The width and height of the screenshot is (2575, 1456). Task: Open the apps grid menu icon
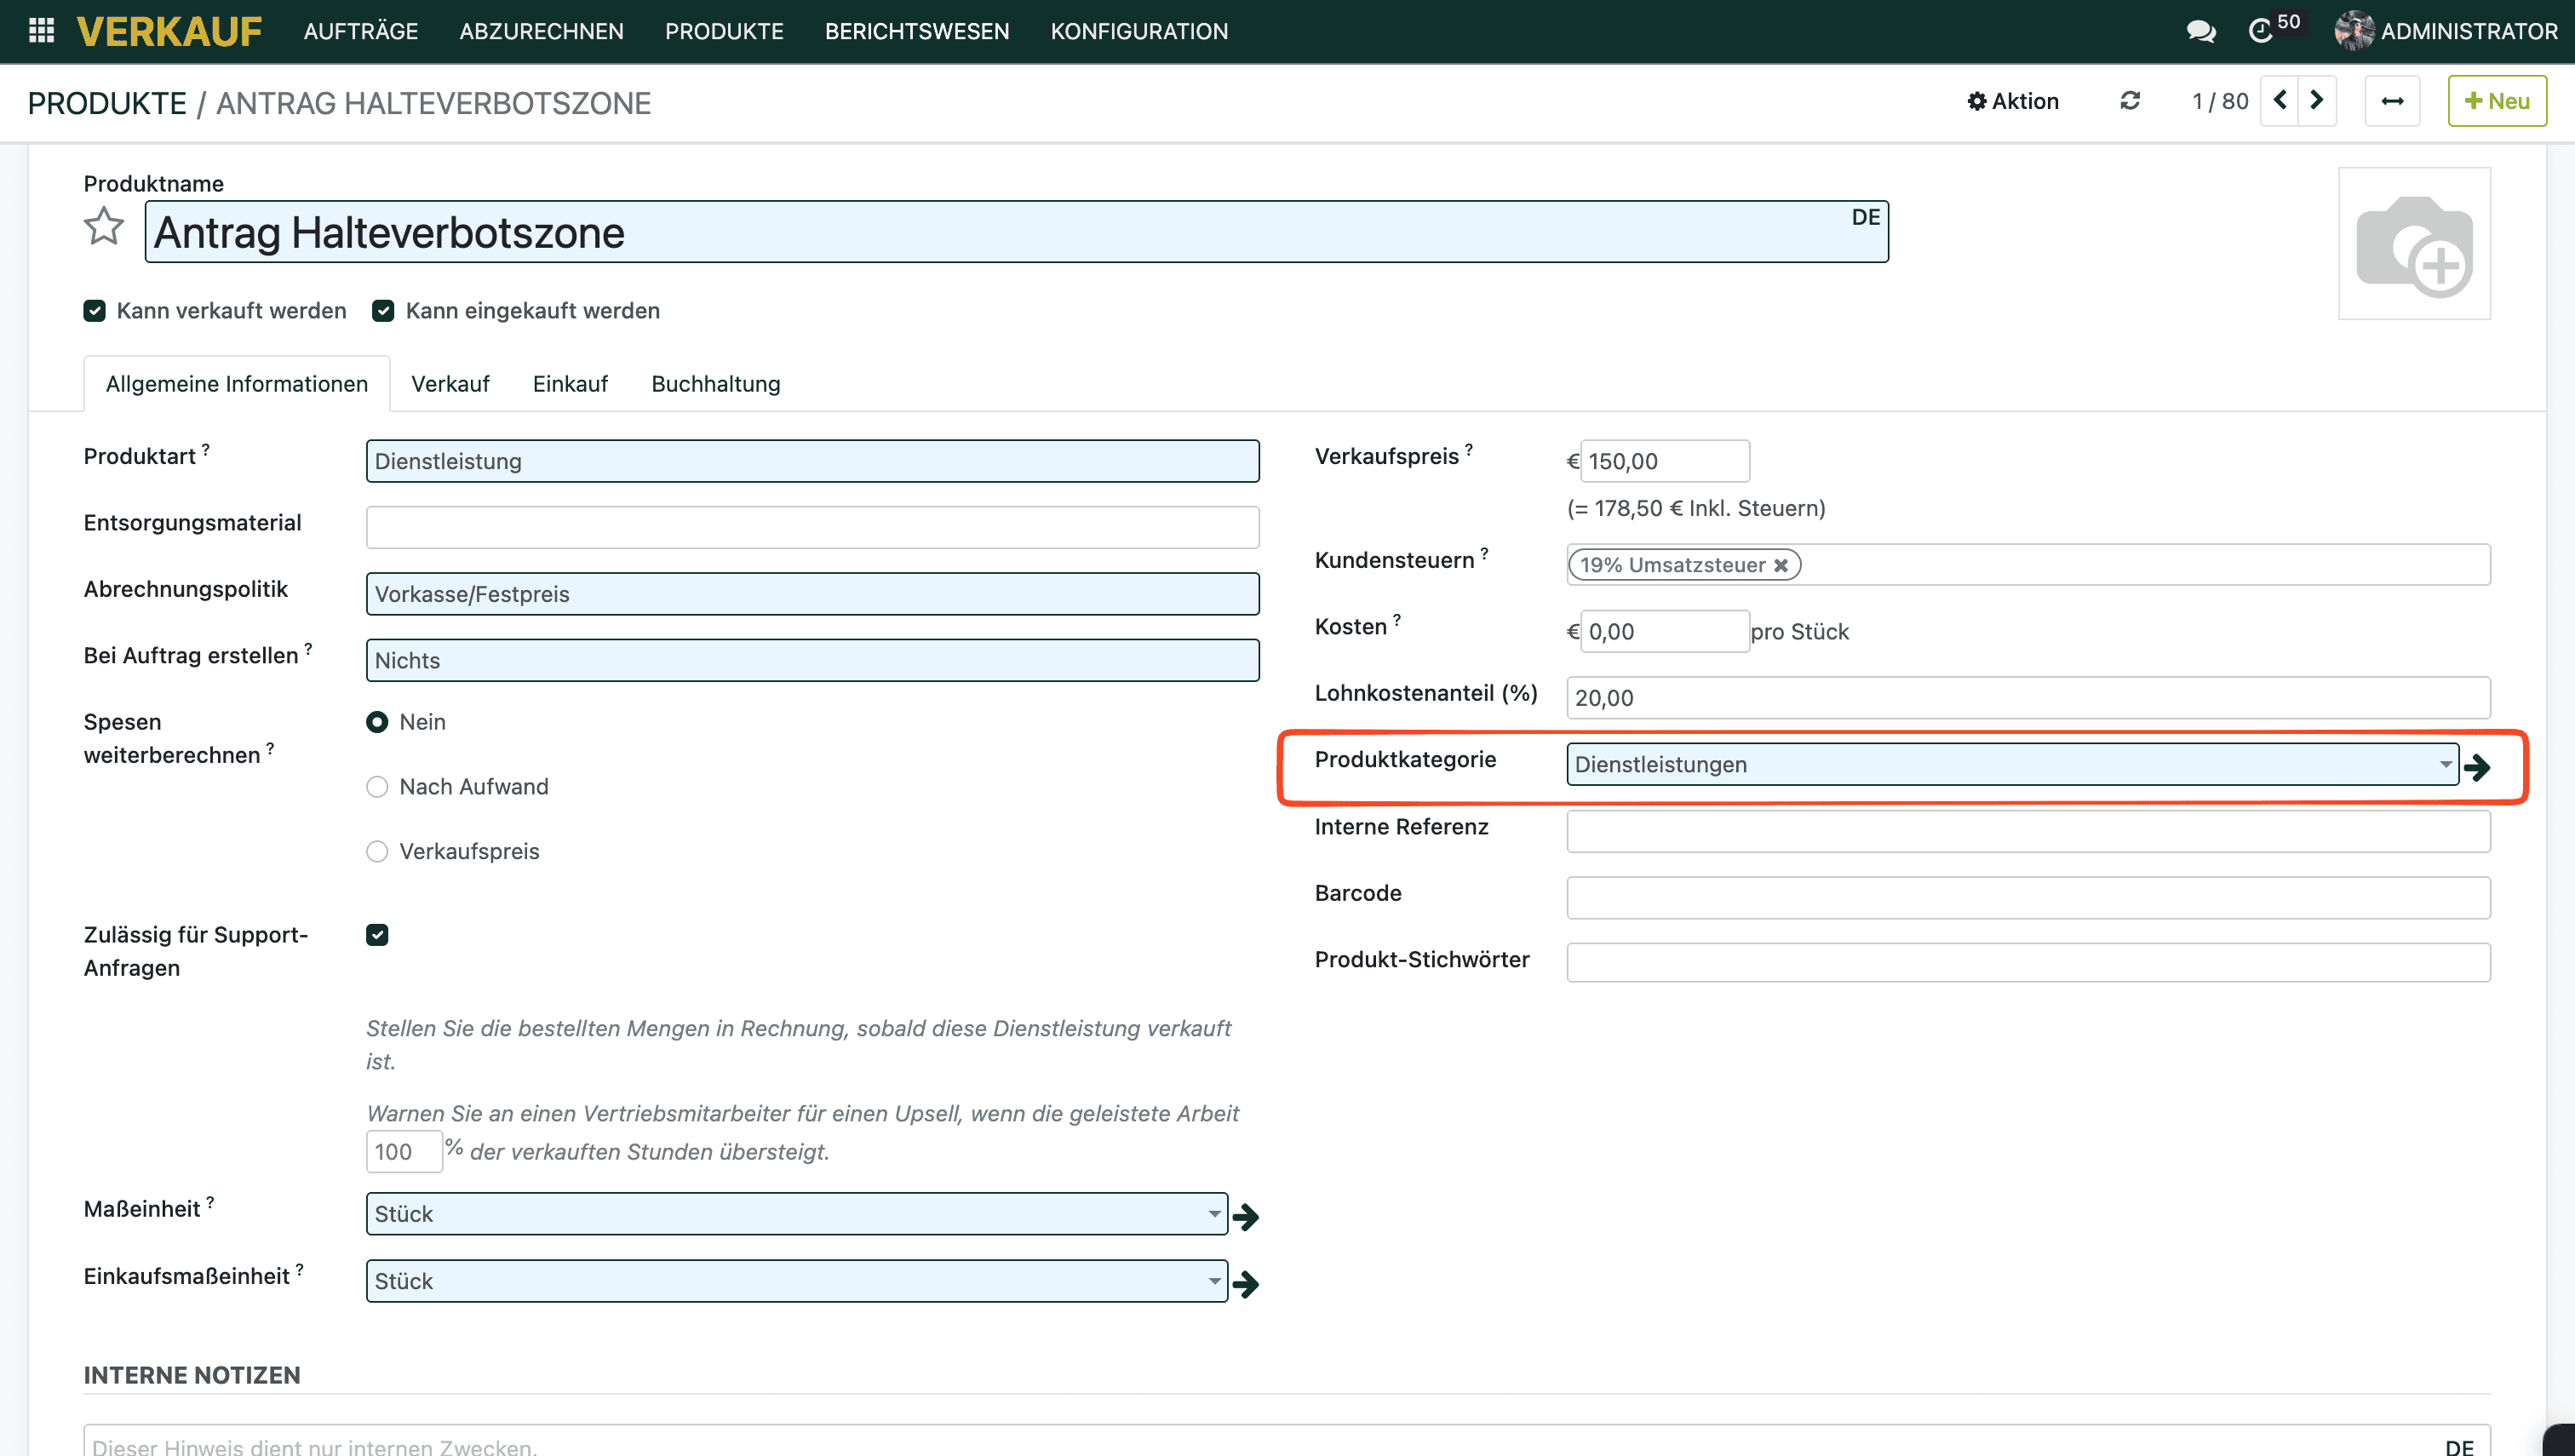pos(41,31)
